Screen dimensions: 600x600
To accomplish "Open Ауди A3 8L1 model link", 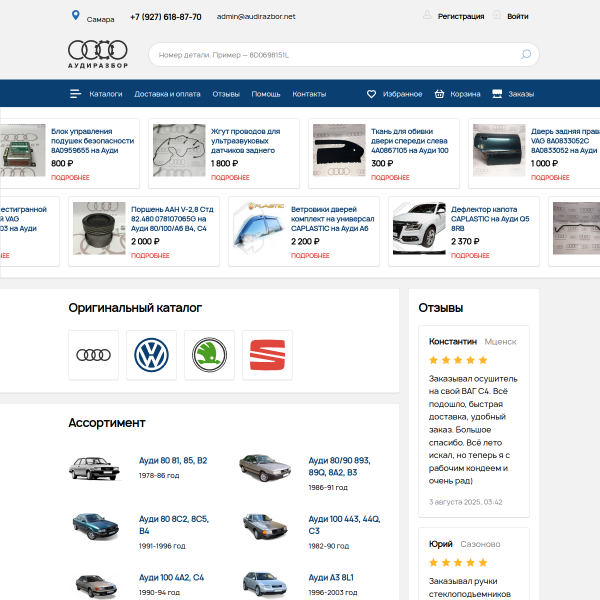I will pyautogui.click(x=331, y=577).
